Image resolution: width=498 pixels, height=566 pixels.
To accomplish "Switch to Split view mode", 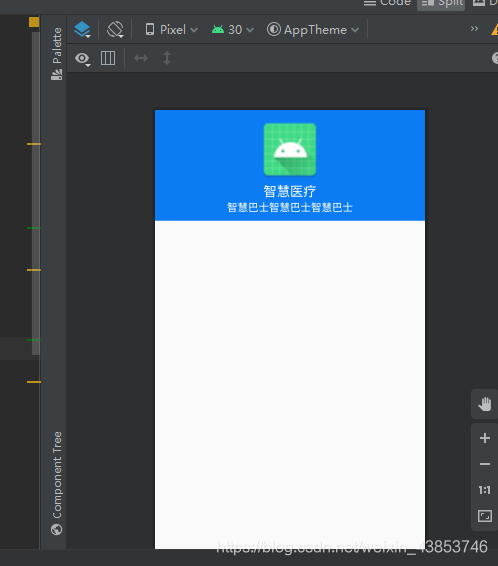I will (x=441, y=4).
